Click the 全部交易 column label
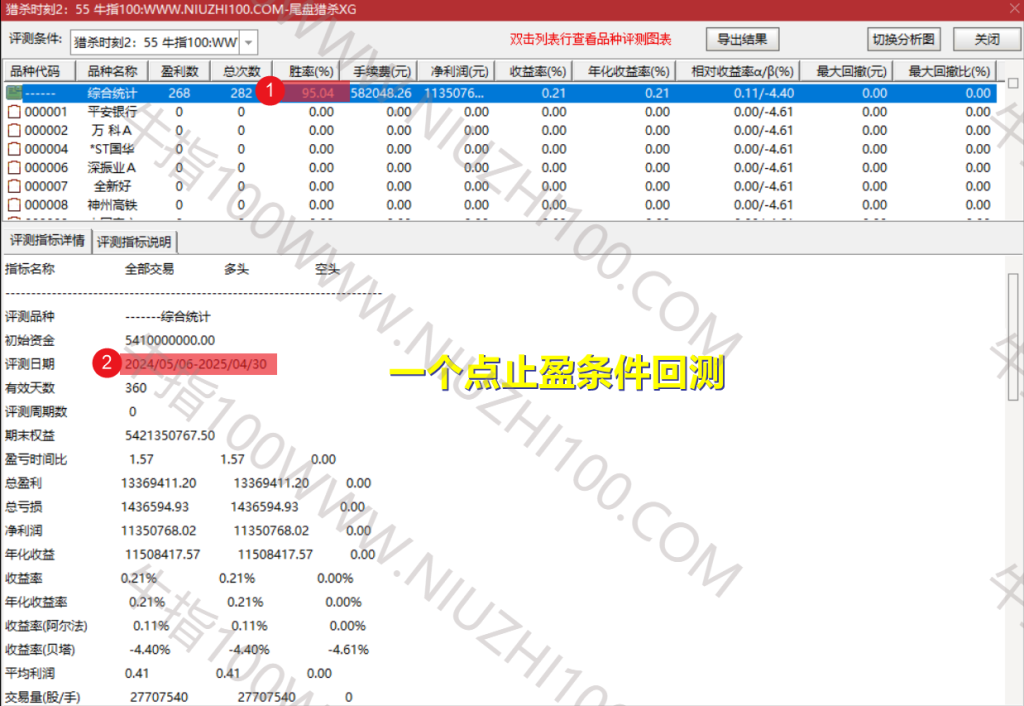The image size is (1024, 706). click(150, 269)
